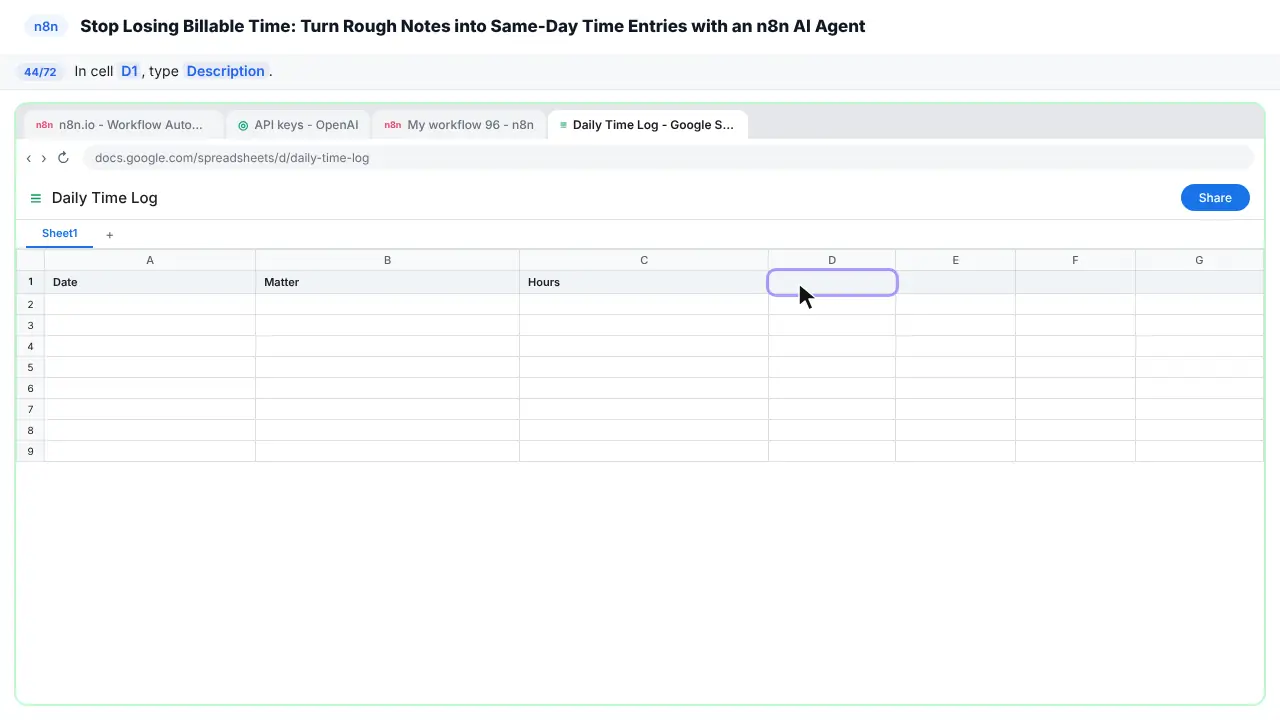
Task: Select column B header
Action: 387,260
